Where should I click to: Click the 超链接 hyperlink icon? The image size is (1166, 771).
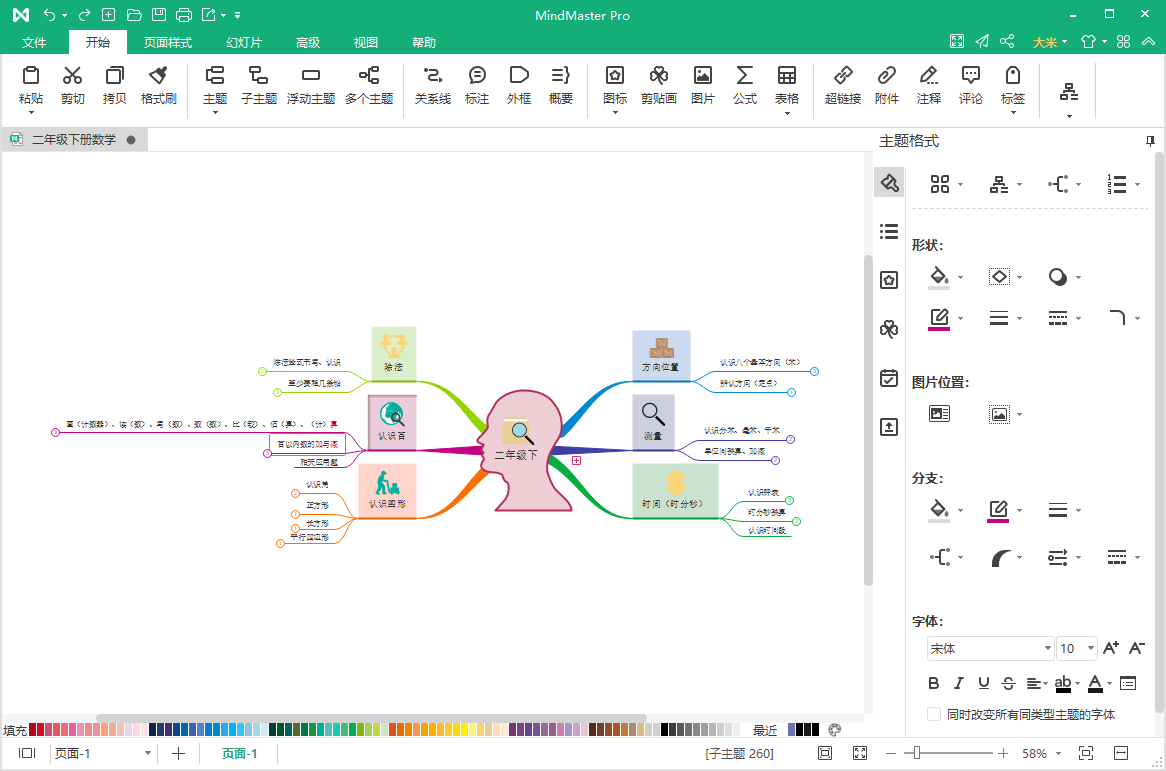click(842, 84)
